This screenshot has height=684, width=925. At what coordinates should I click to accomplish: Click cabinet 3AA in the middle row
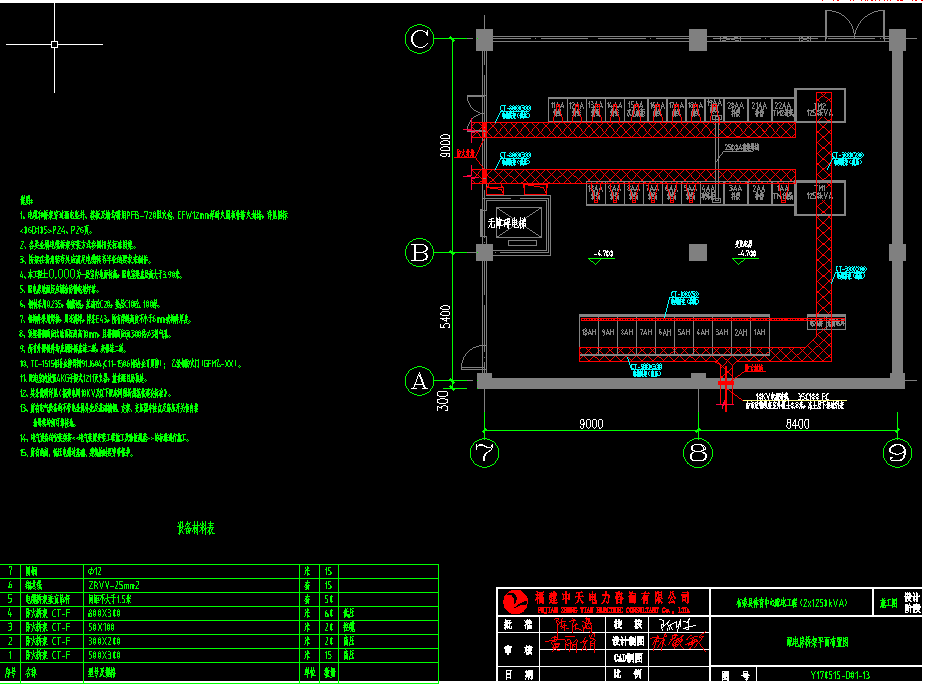click(x=735, y=194)
